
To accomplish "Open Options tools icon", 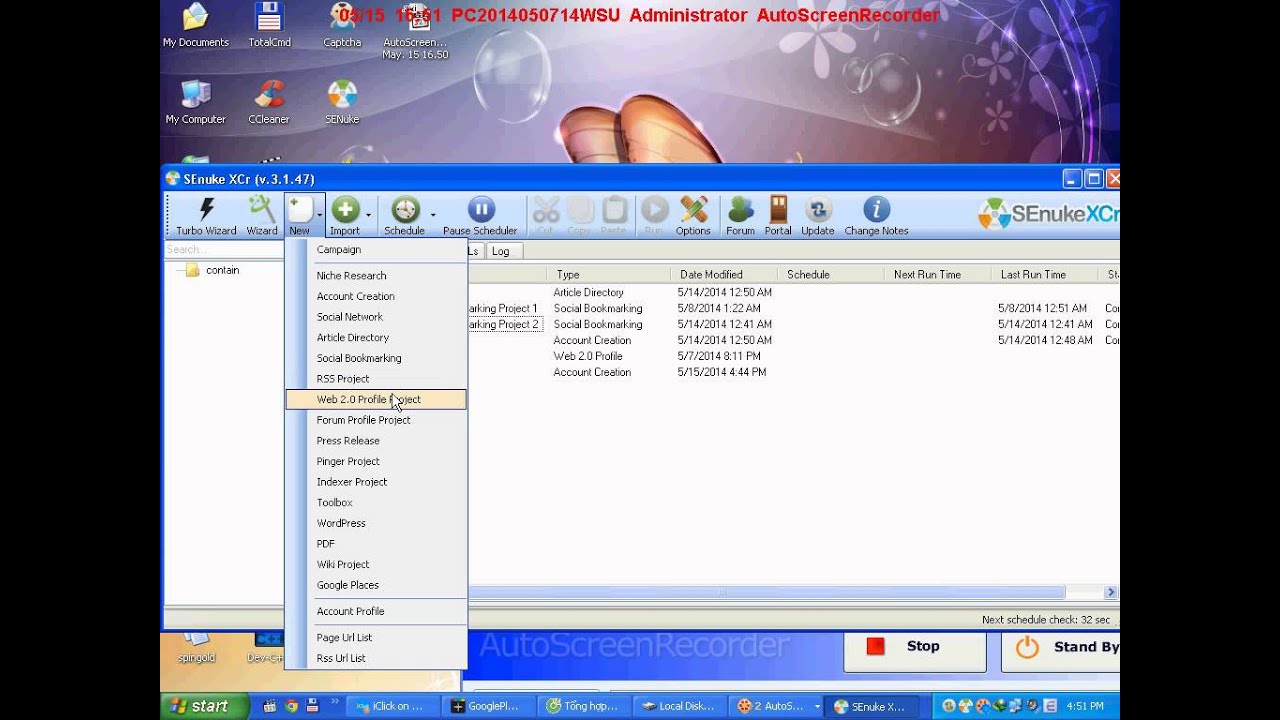I will pos(693,215).
